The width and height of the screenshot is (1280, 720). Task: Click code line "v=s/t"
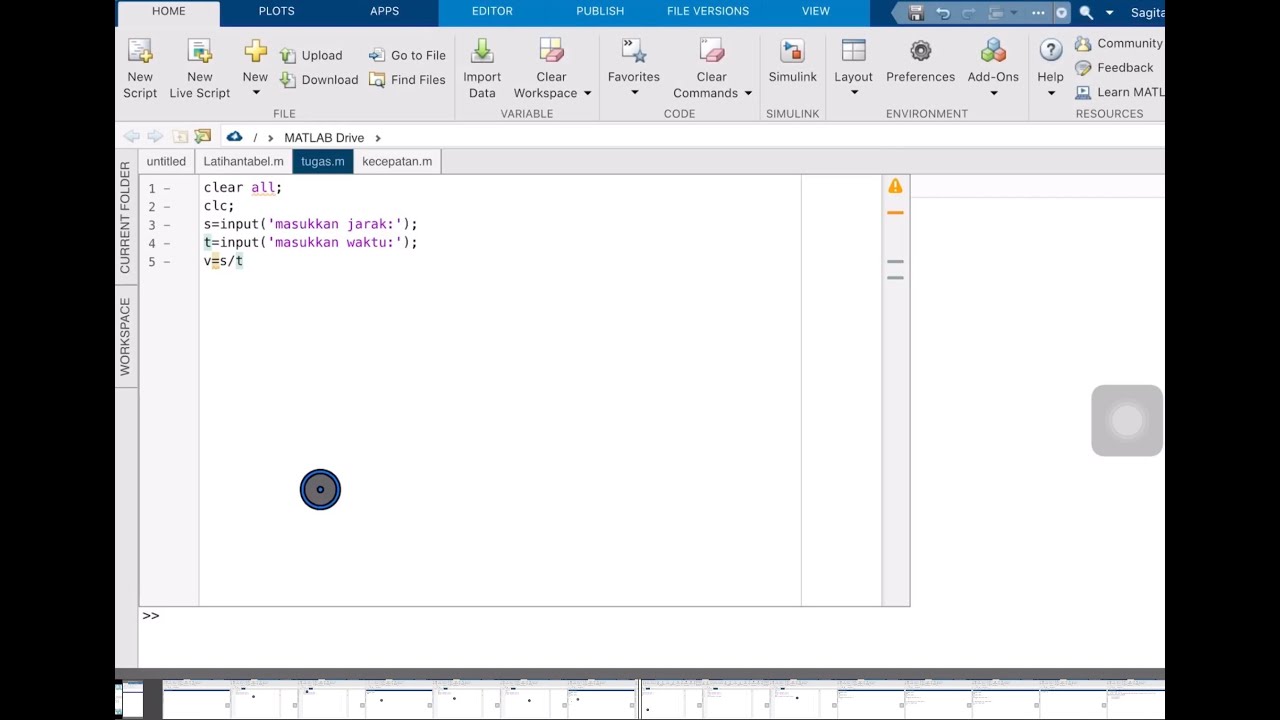224,261
